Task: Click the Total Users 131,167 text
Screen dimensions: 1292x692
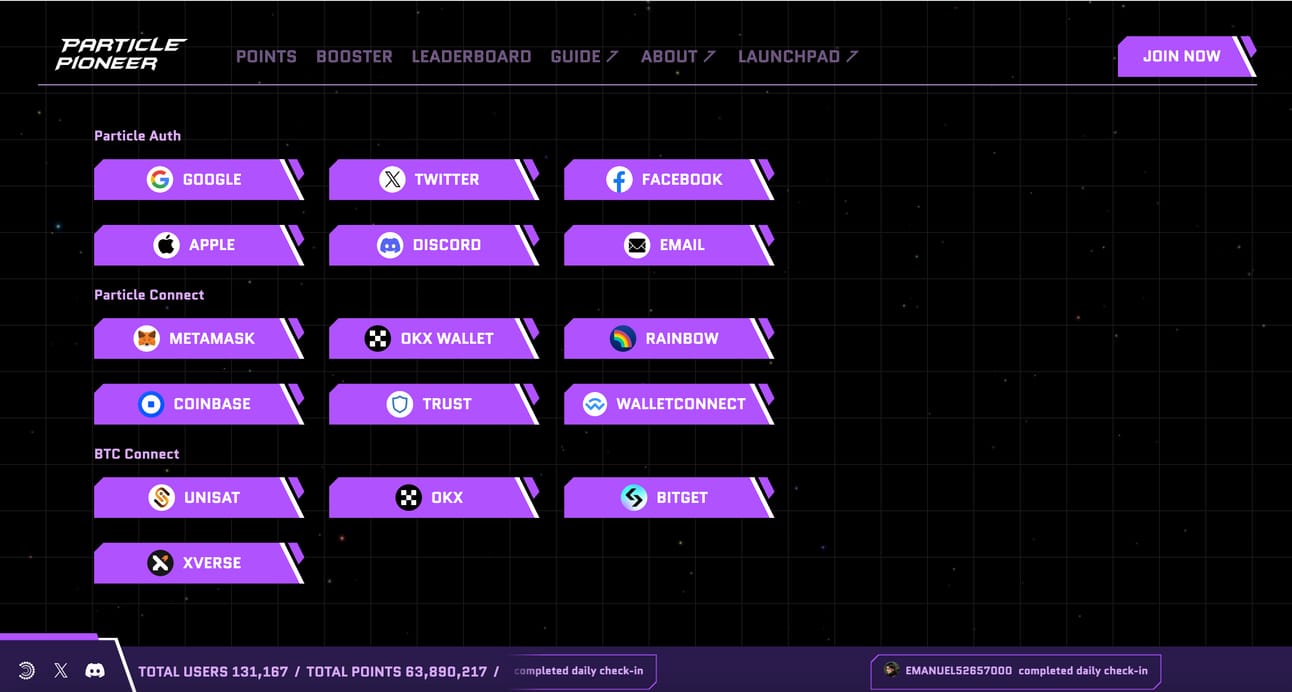Action: pyautogui.click(x=213, y=672)
